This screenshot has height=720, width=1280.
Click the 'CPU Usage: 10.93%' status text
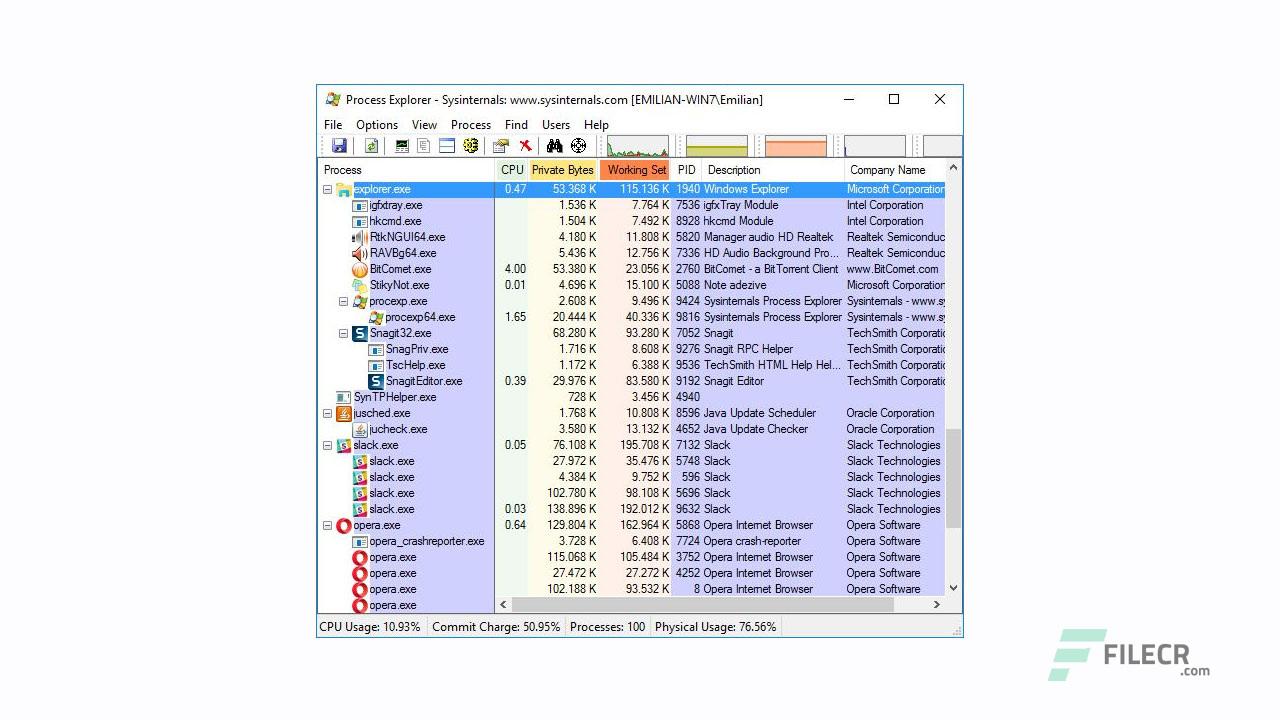pyautogui.click(x=370, y=627)
